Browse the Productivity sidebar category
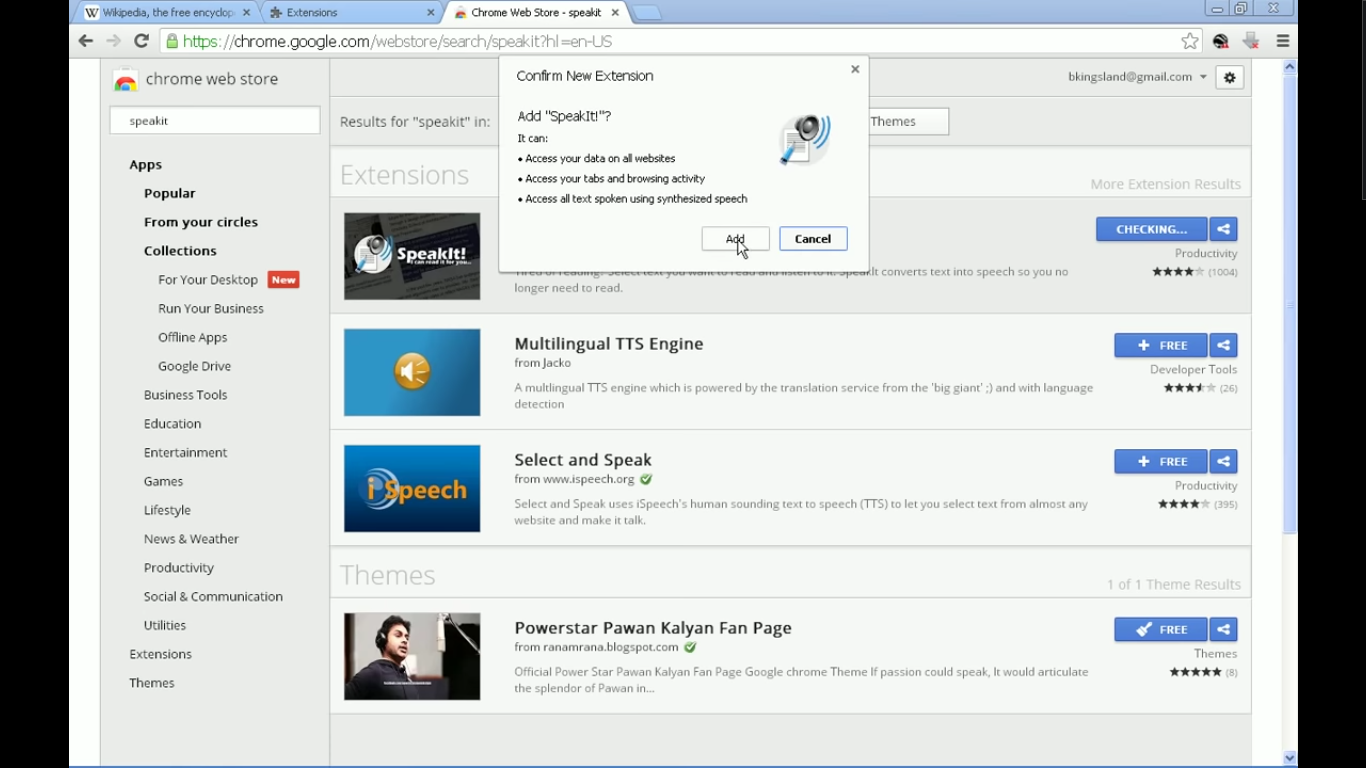This screenshot has height=768, width=1366. tap(179, 568)
